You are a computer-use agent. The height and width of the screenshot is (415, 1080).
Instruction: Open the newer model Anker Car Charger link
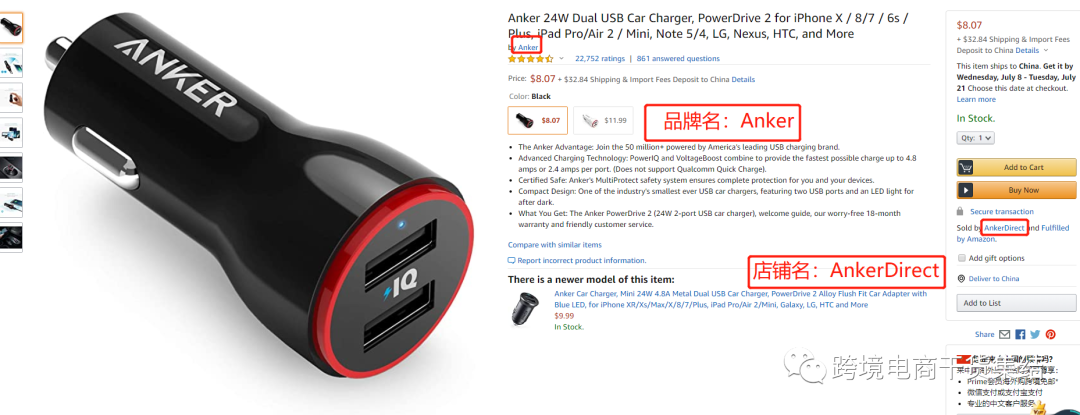pyautogui.click(x=740, y=299)
